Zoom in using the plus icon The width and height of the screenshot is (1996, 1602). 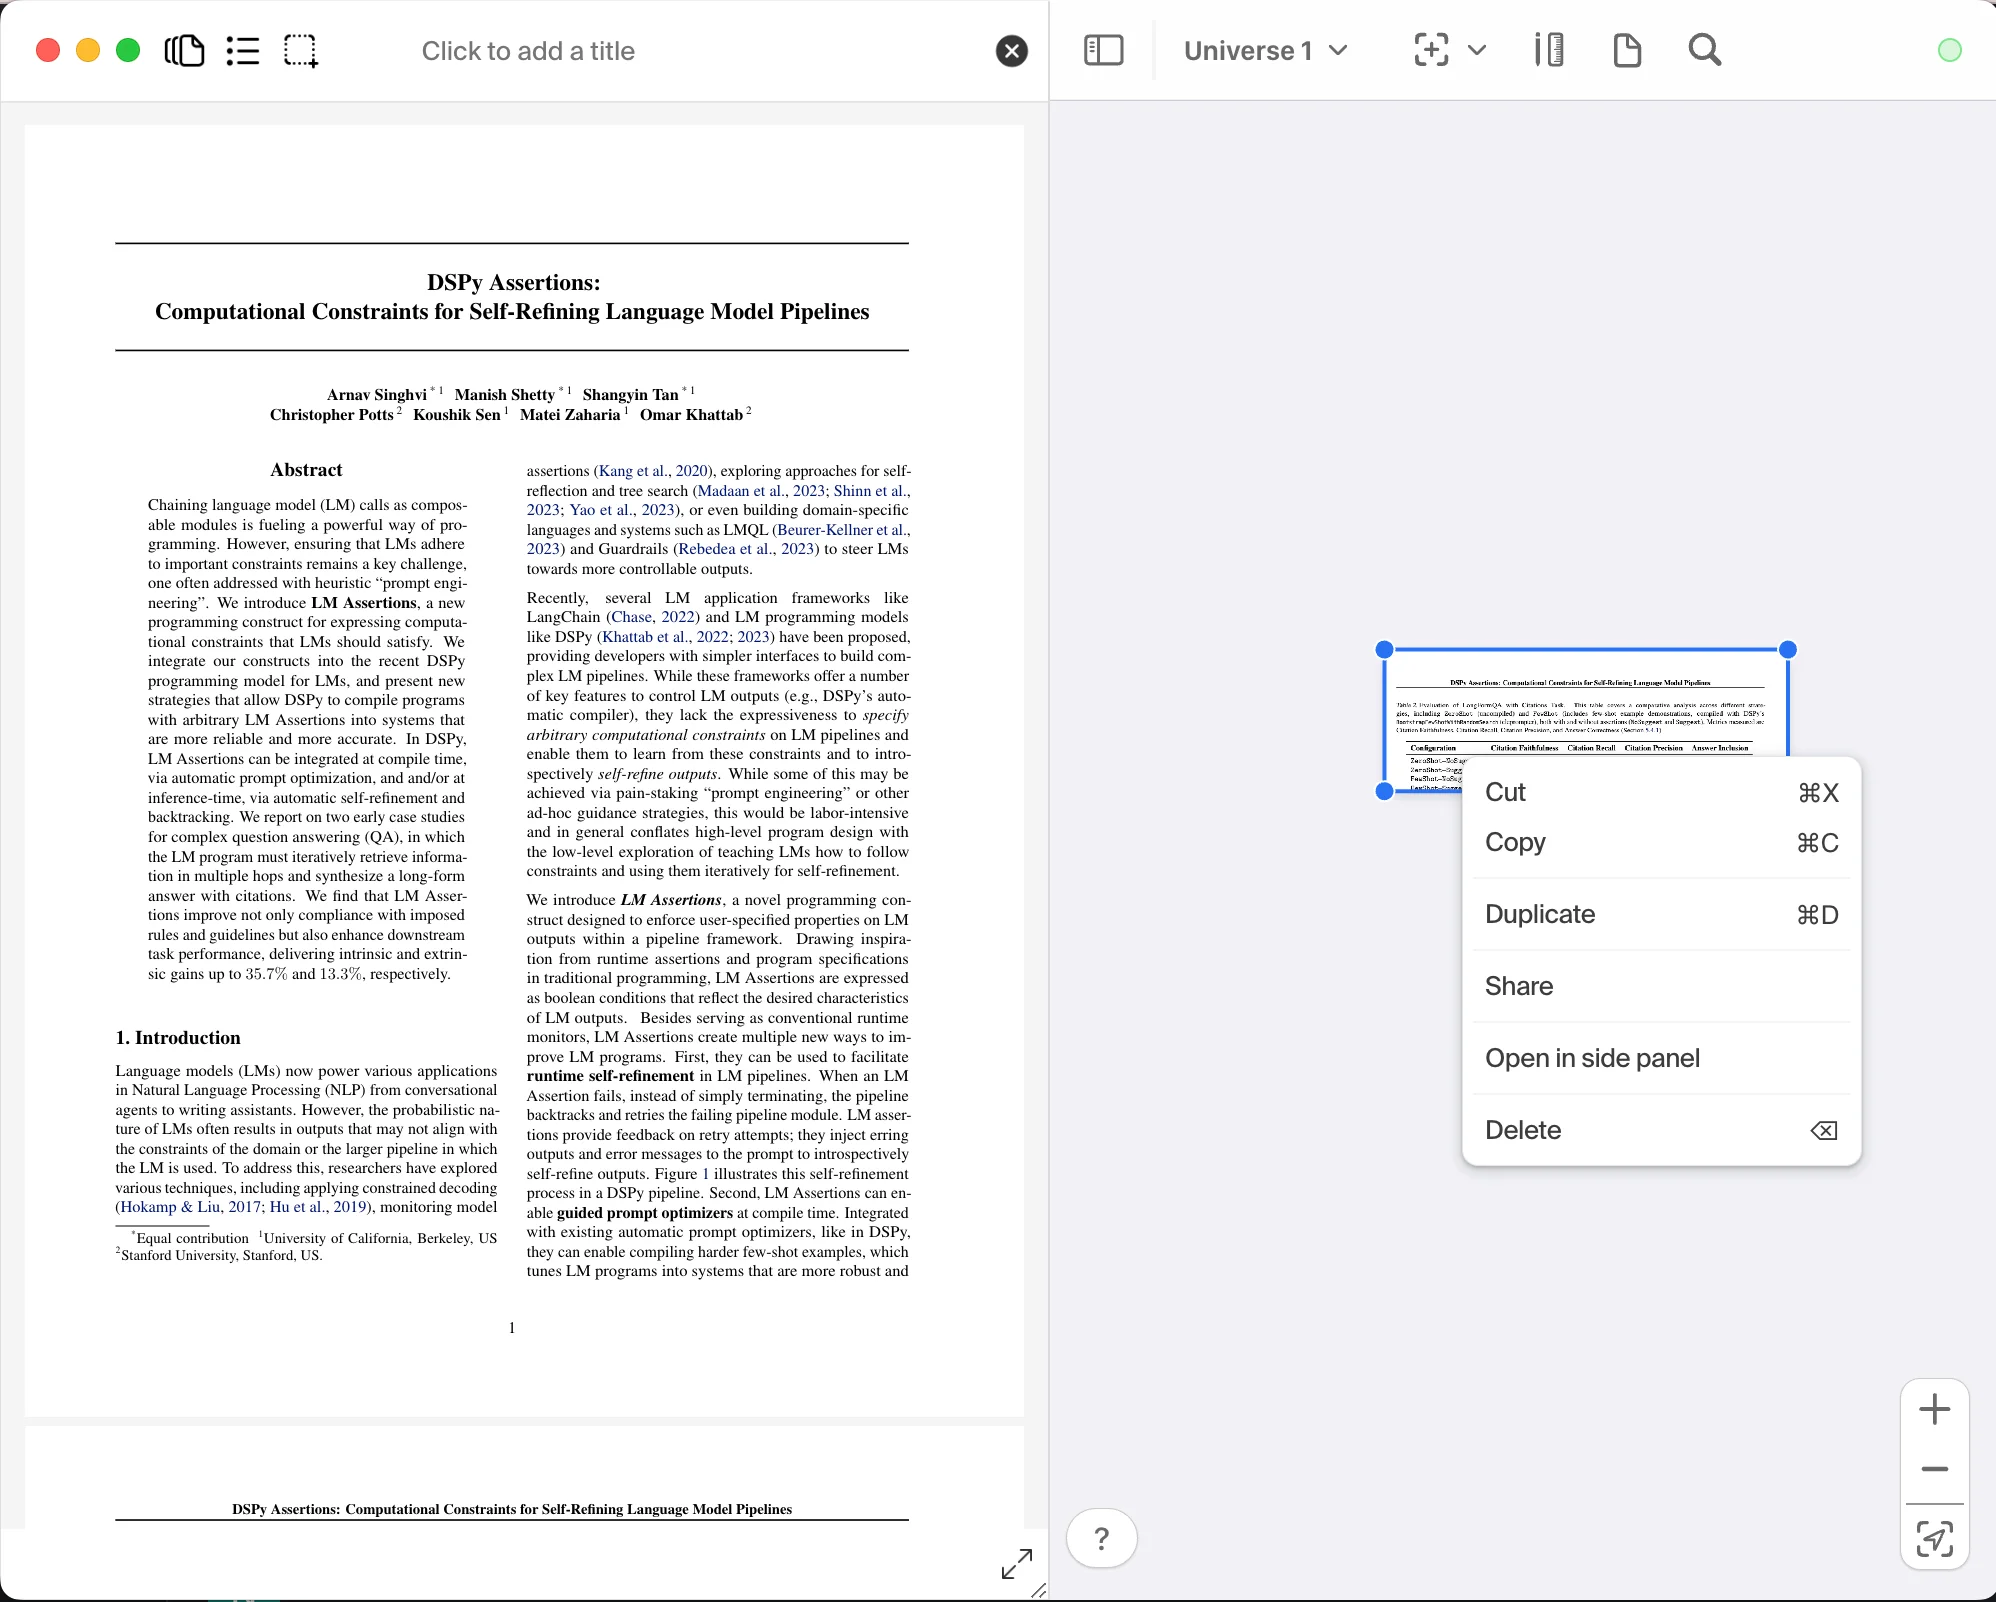1934,1410
